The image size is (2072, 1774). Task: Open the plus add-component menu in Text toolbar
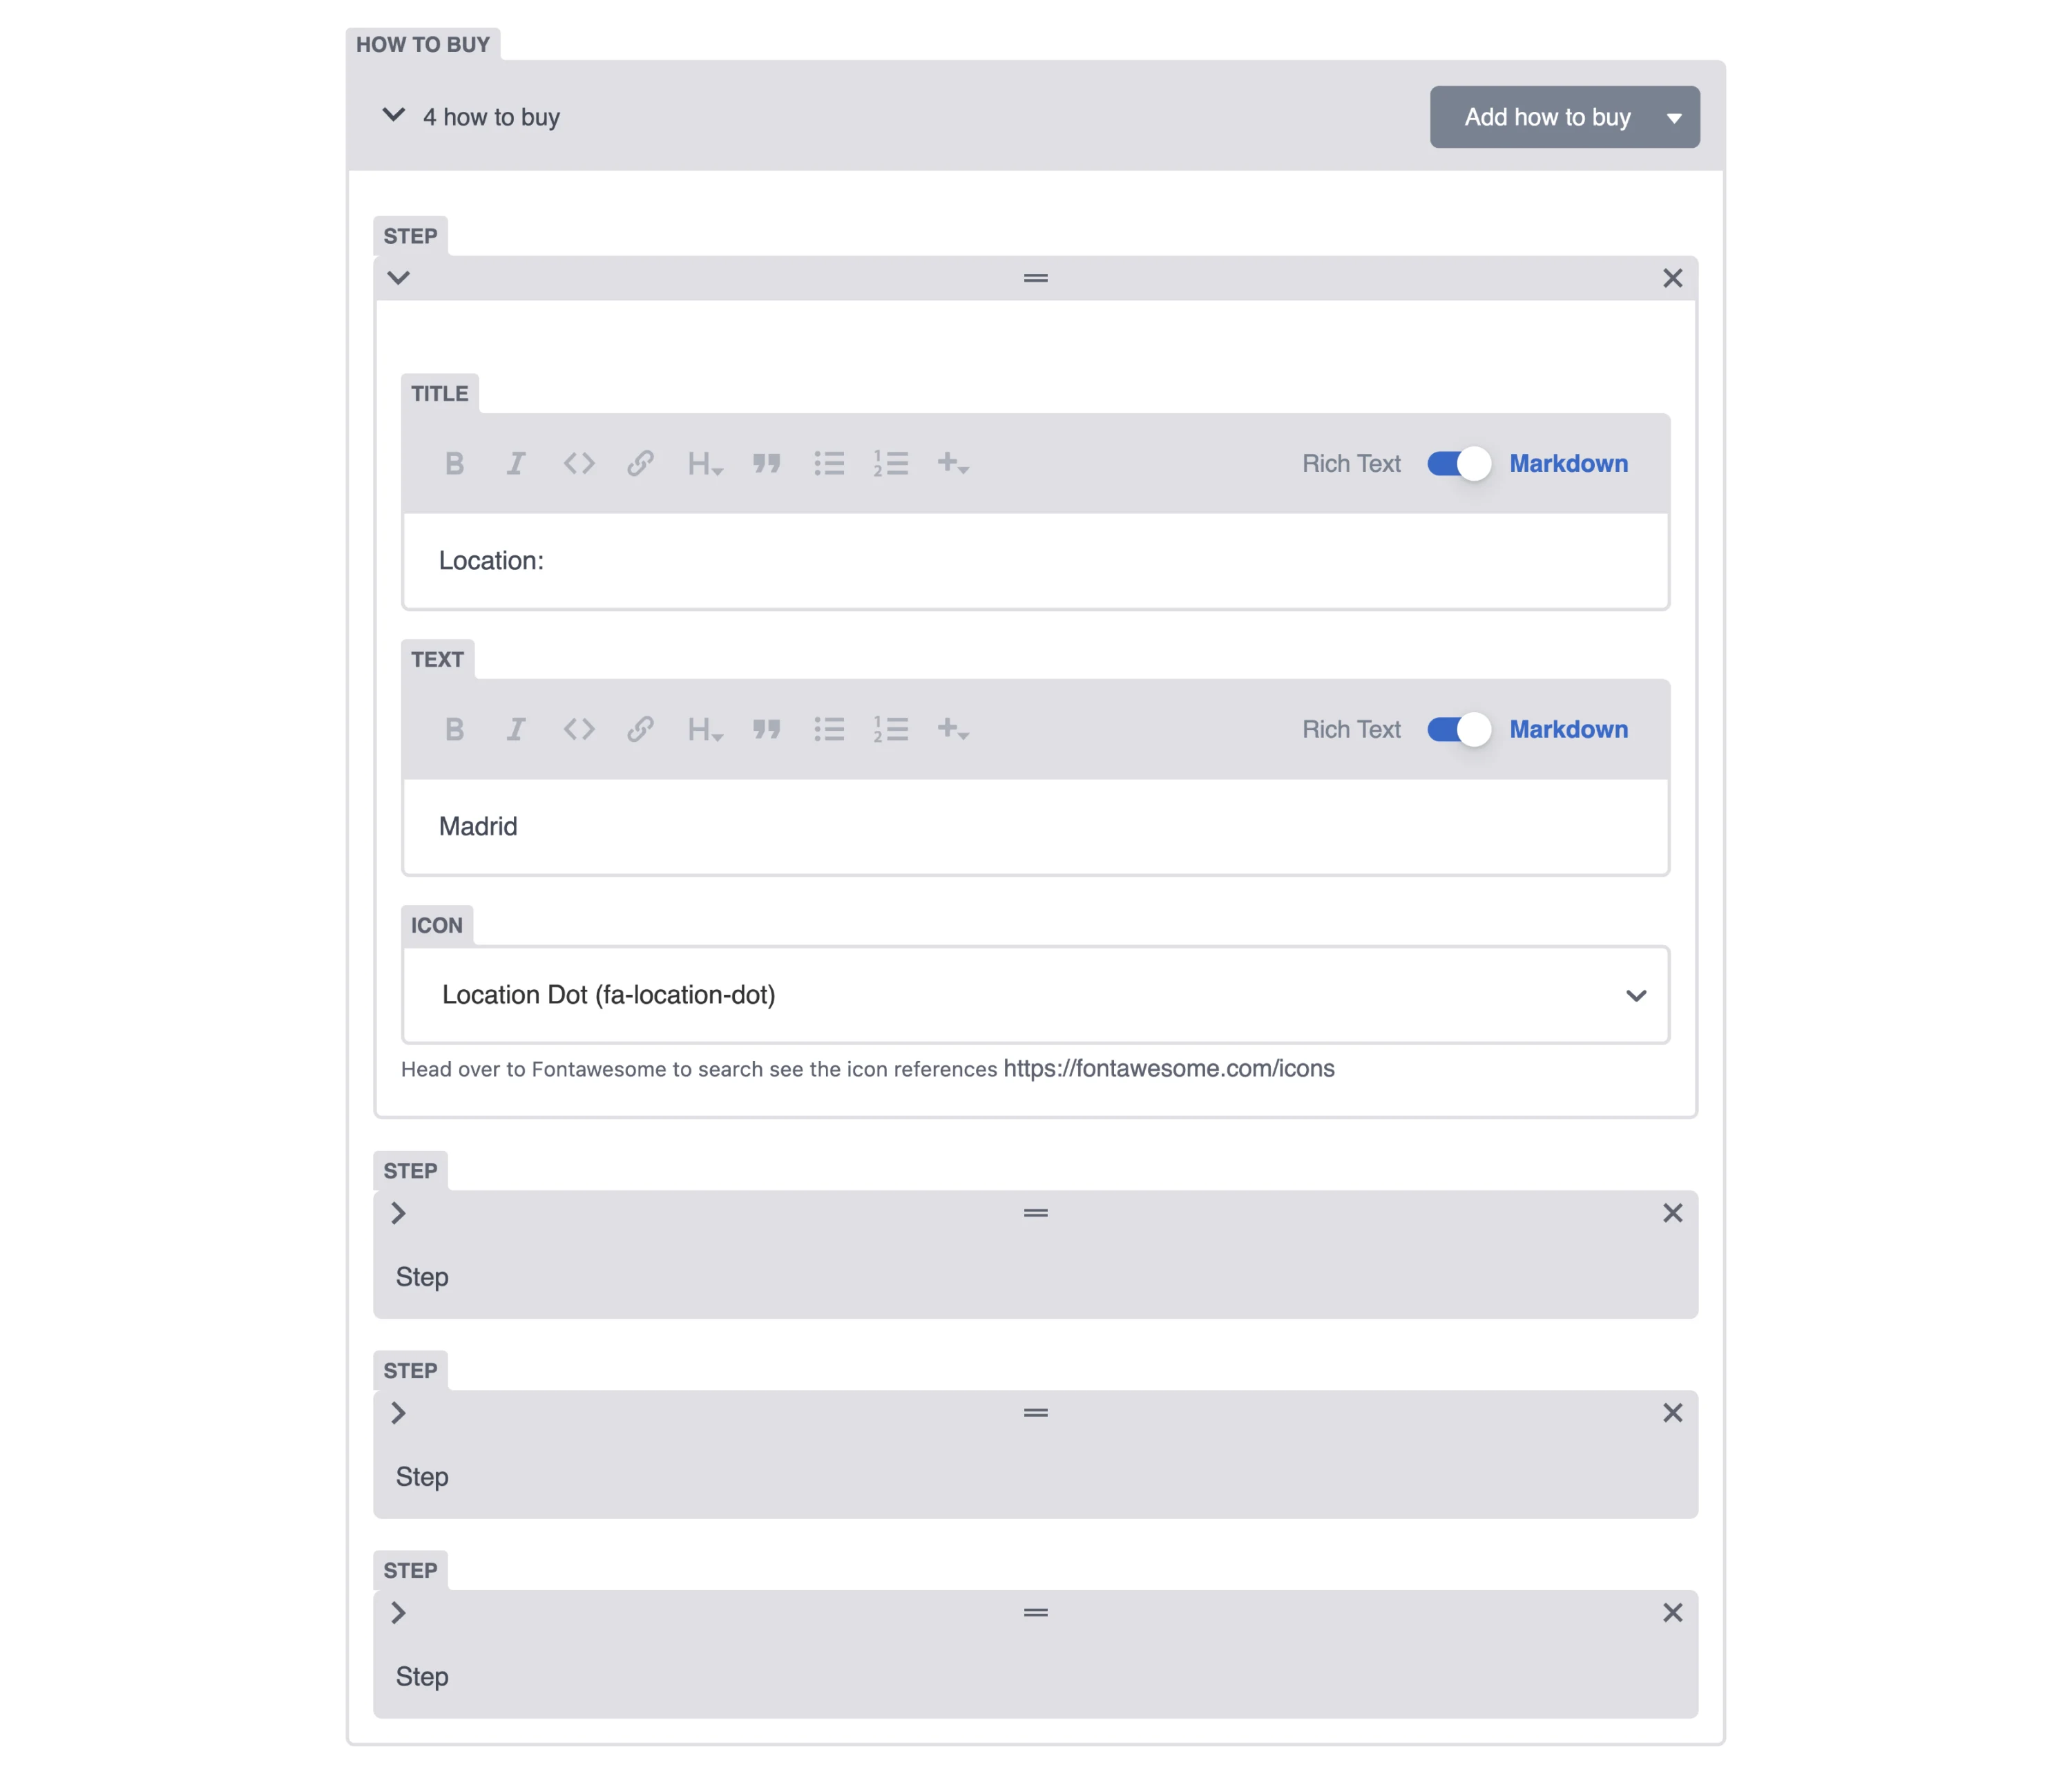click(x=953, y=729)
